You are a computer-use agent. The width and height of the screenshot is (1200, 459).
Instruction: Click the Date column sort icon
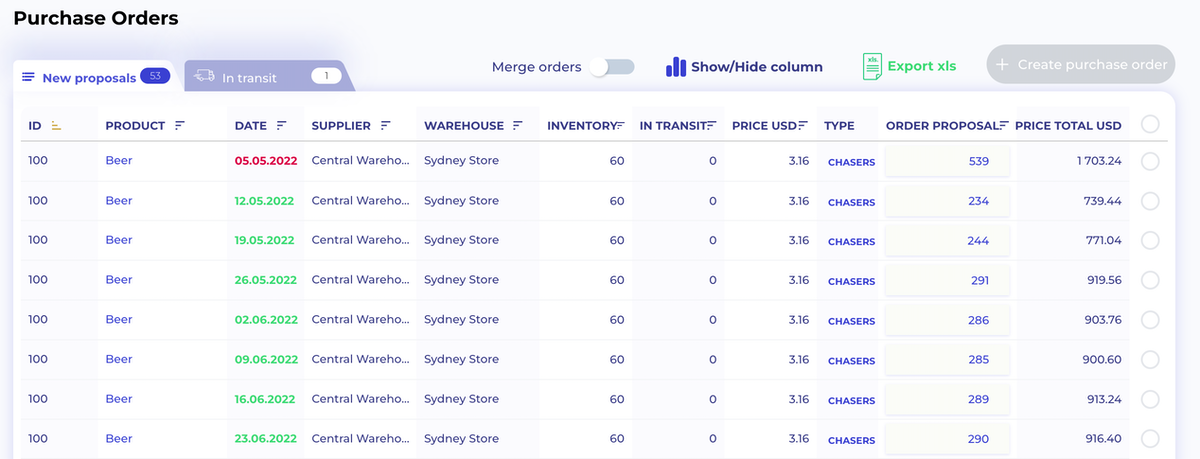coord(282,126)
